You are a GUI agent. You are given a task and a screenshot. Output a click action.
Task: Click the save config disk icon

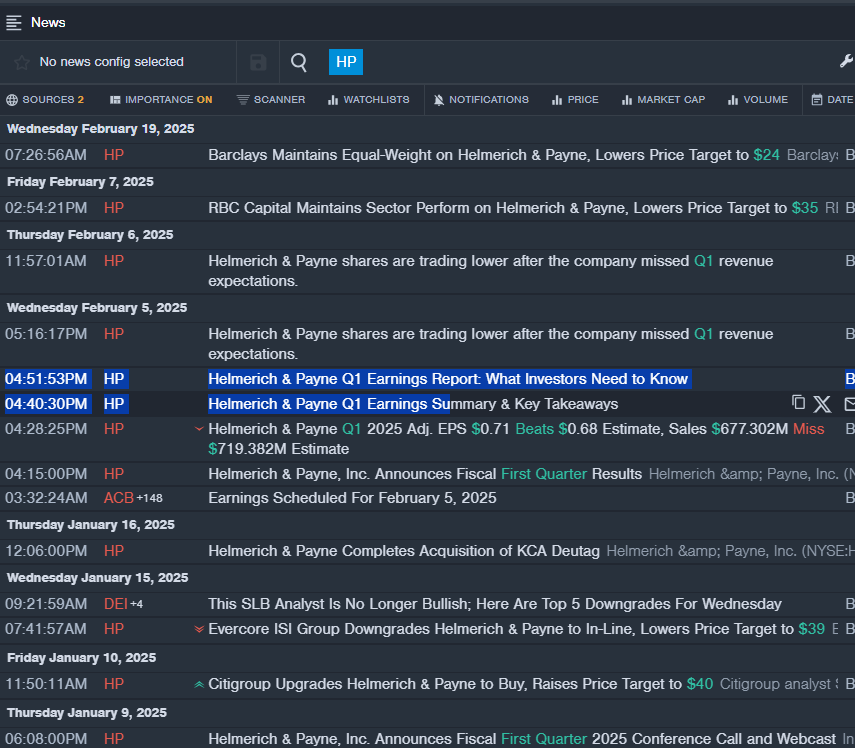click(258, 62)
